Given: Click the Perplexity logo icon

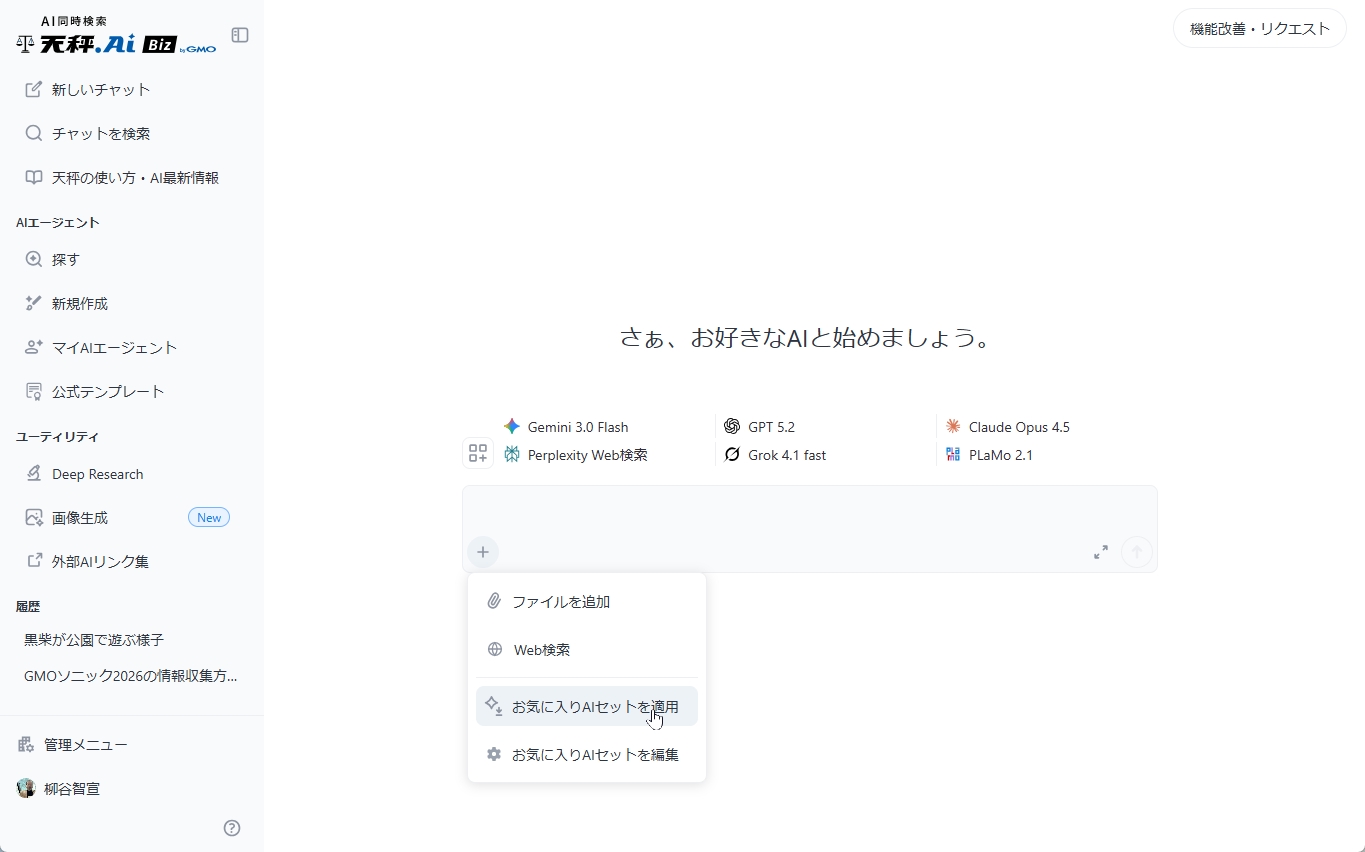Looking at the screenshot, I should (x=512, y=455).
